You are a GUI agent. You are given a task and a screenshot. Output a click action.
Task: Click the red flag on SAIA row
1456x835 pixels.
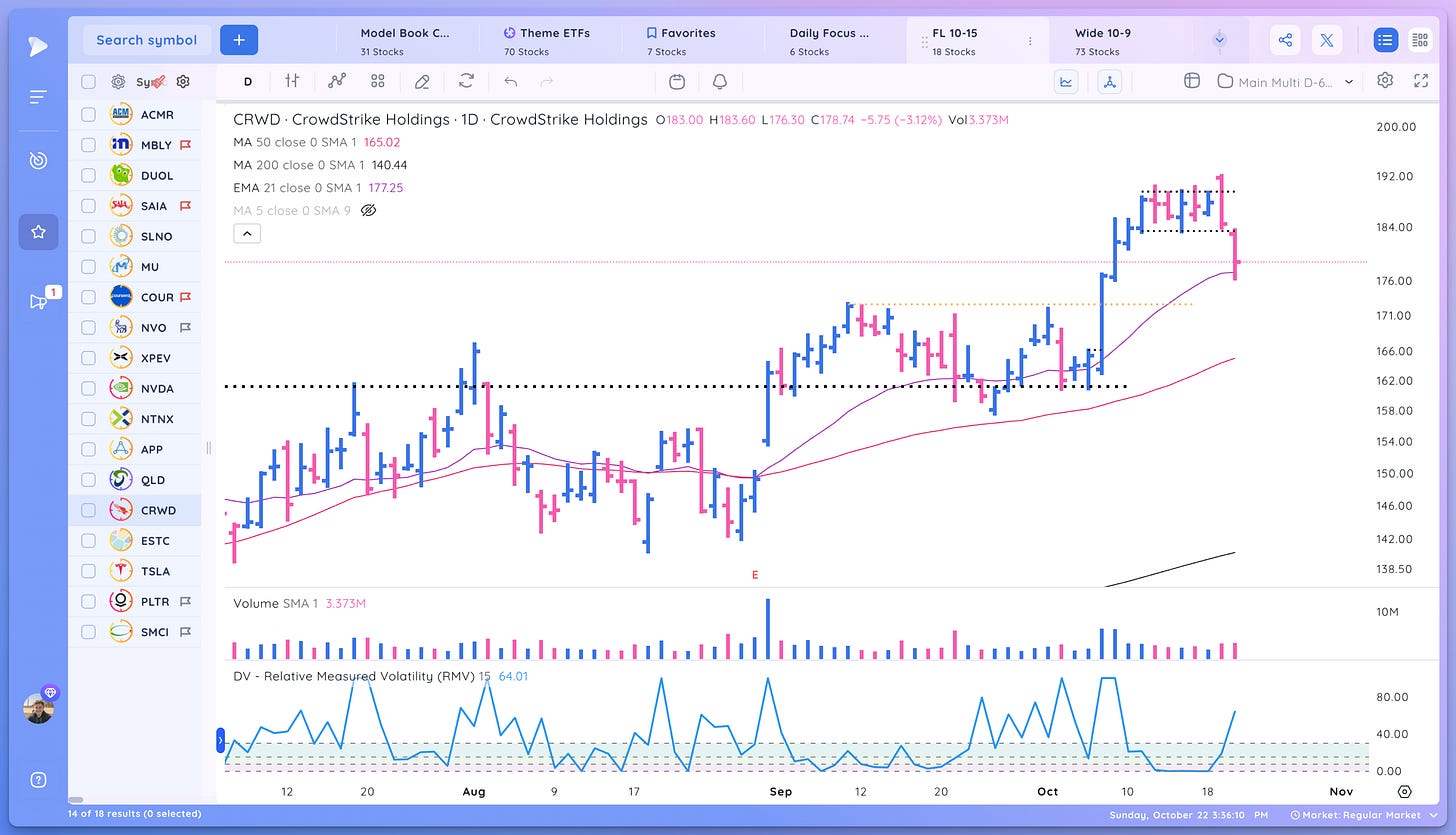[185, 206]
